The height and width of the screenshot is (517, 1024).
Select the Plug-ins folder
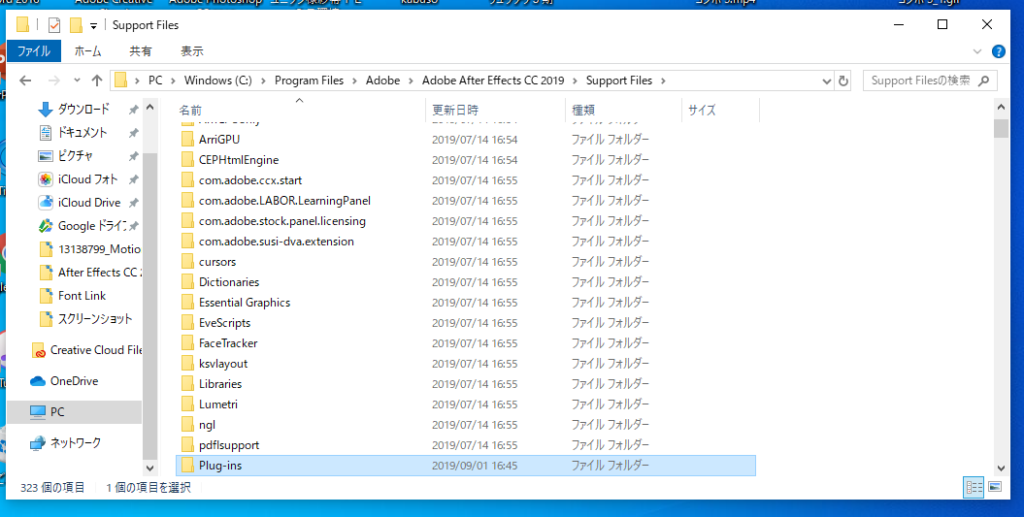coord(220,465)
